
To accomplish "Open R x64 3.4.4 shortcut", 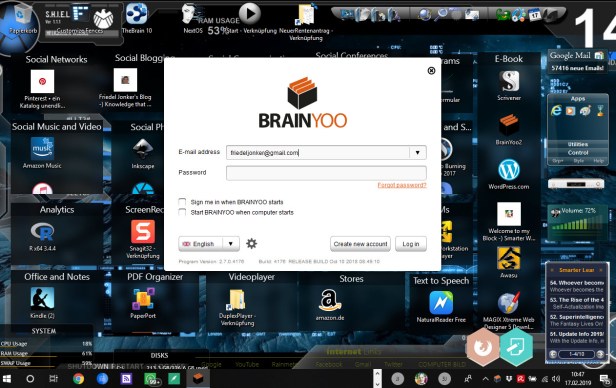I will pyautogui.click(x=42, y=232).
